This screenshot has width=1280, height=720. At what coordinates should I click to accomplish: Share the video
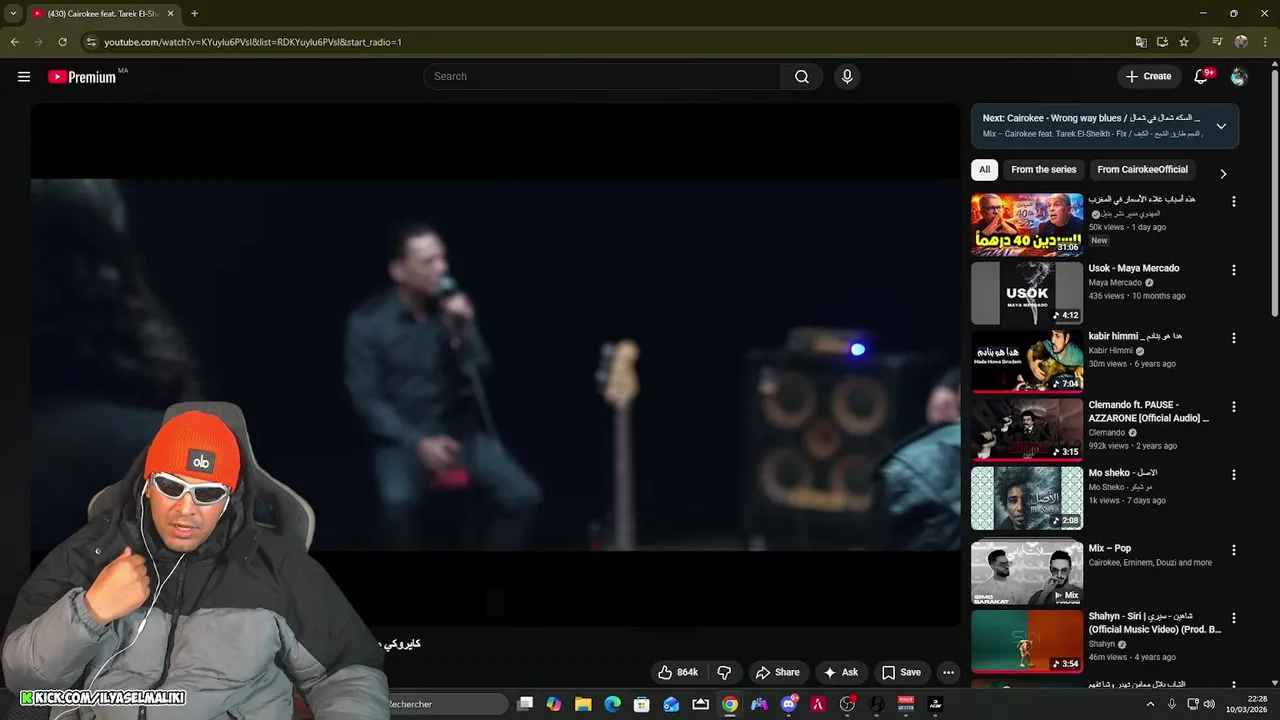778,672
